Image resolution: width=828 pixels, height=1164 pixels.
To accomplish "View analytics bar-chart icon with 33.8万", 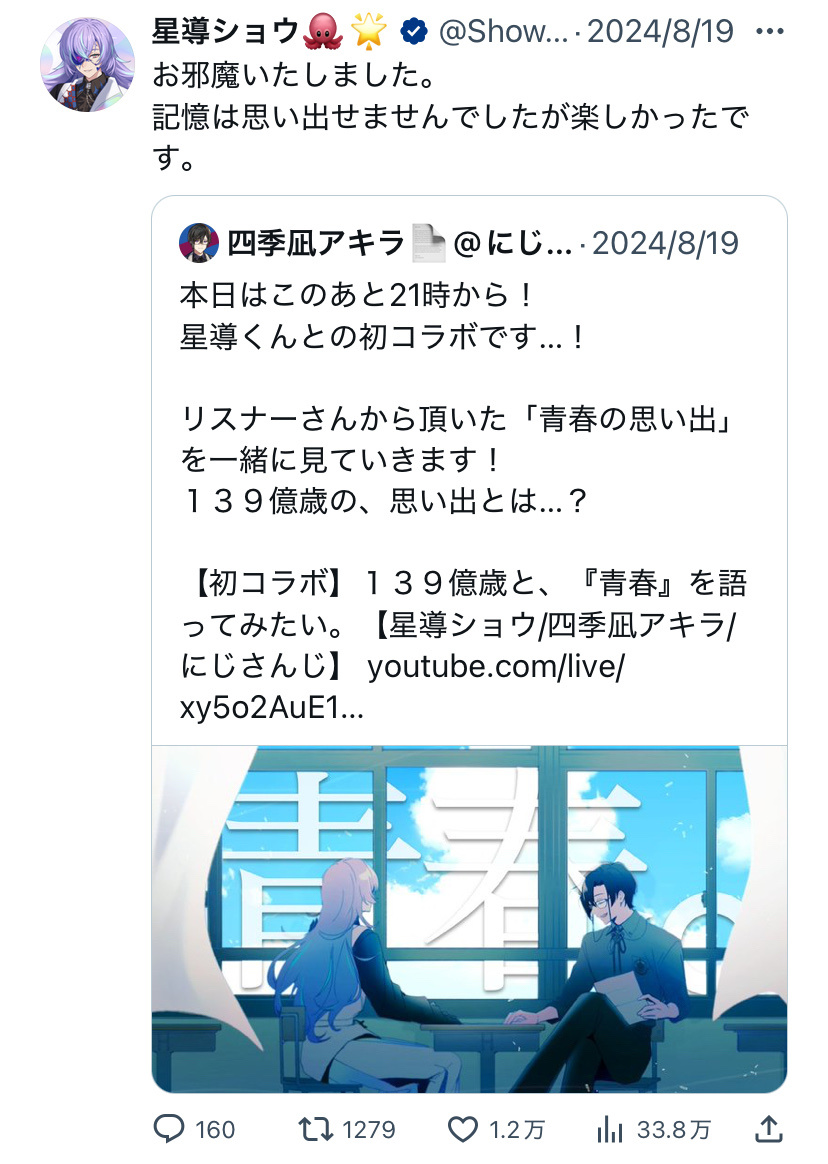I will [x=610, y=1129].
